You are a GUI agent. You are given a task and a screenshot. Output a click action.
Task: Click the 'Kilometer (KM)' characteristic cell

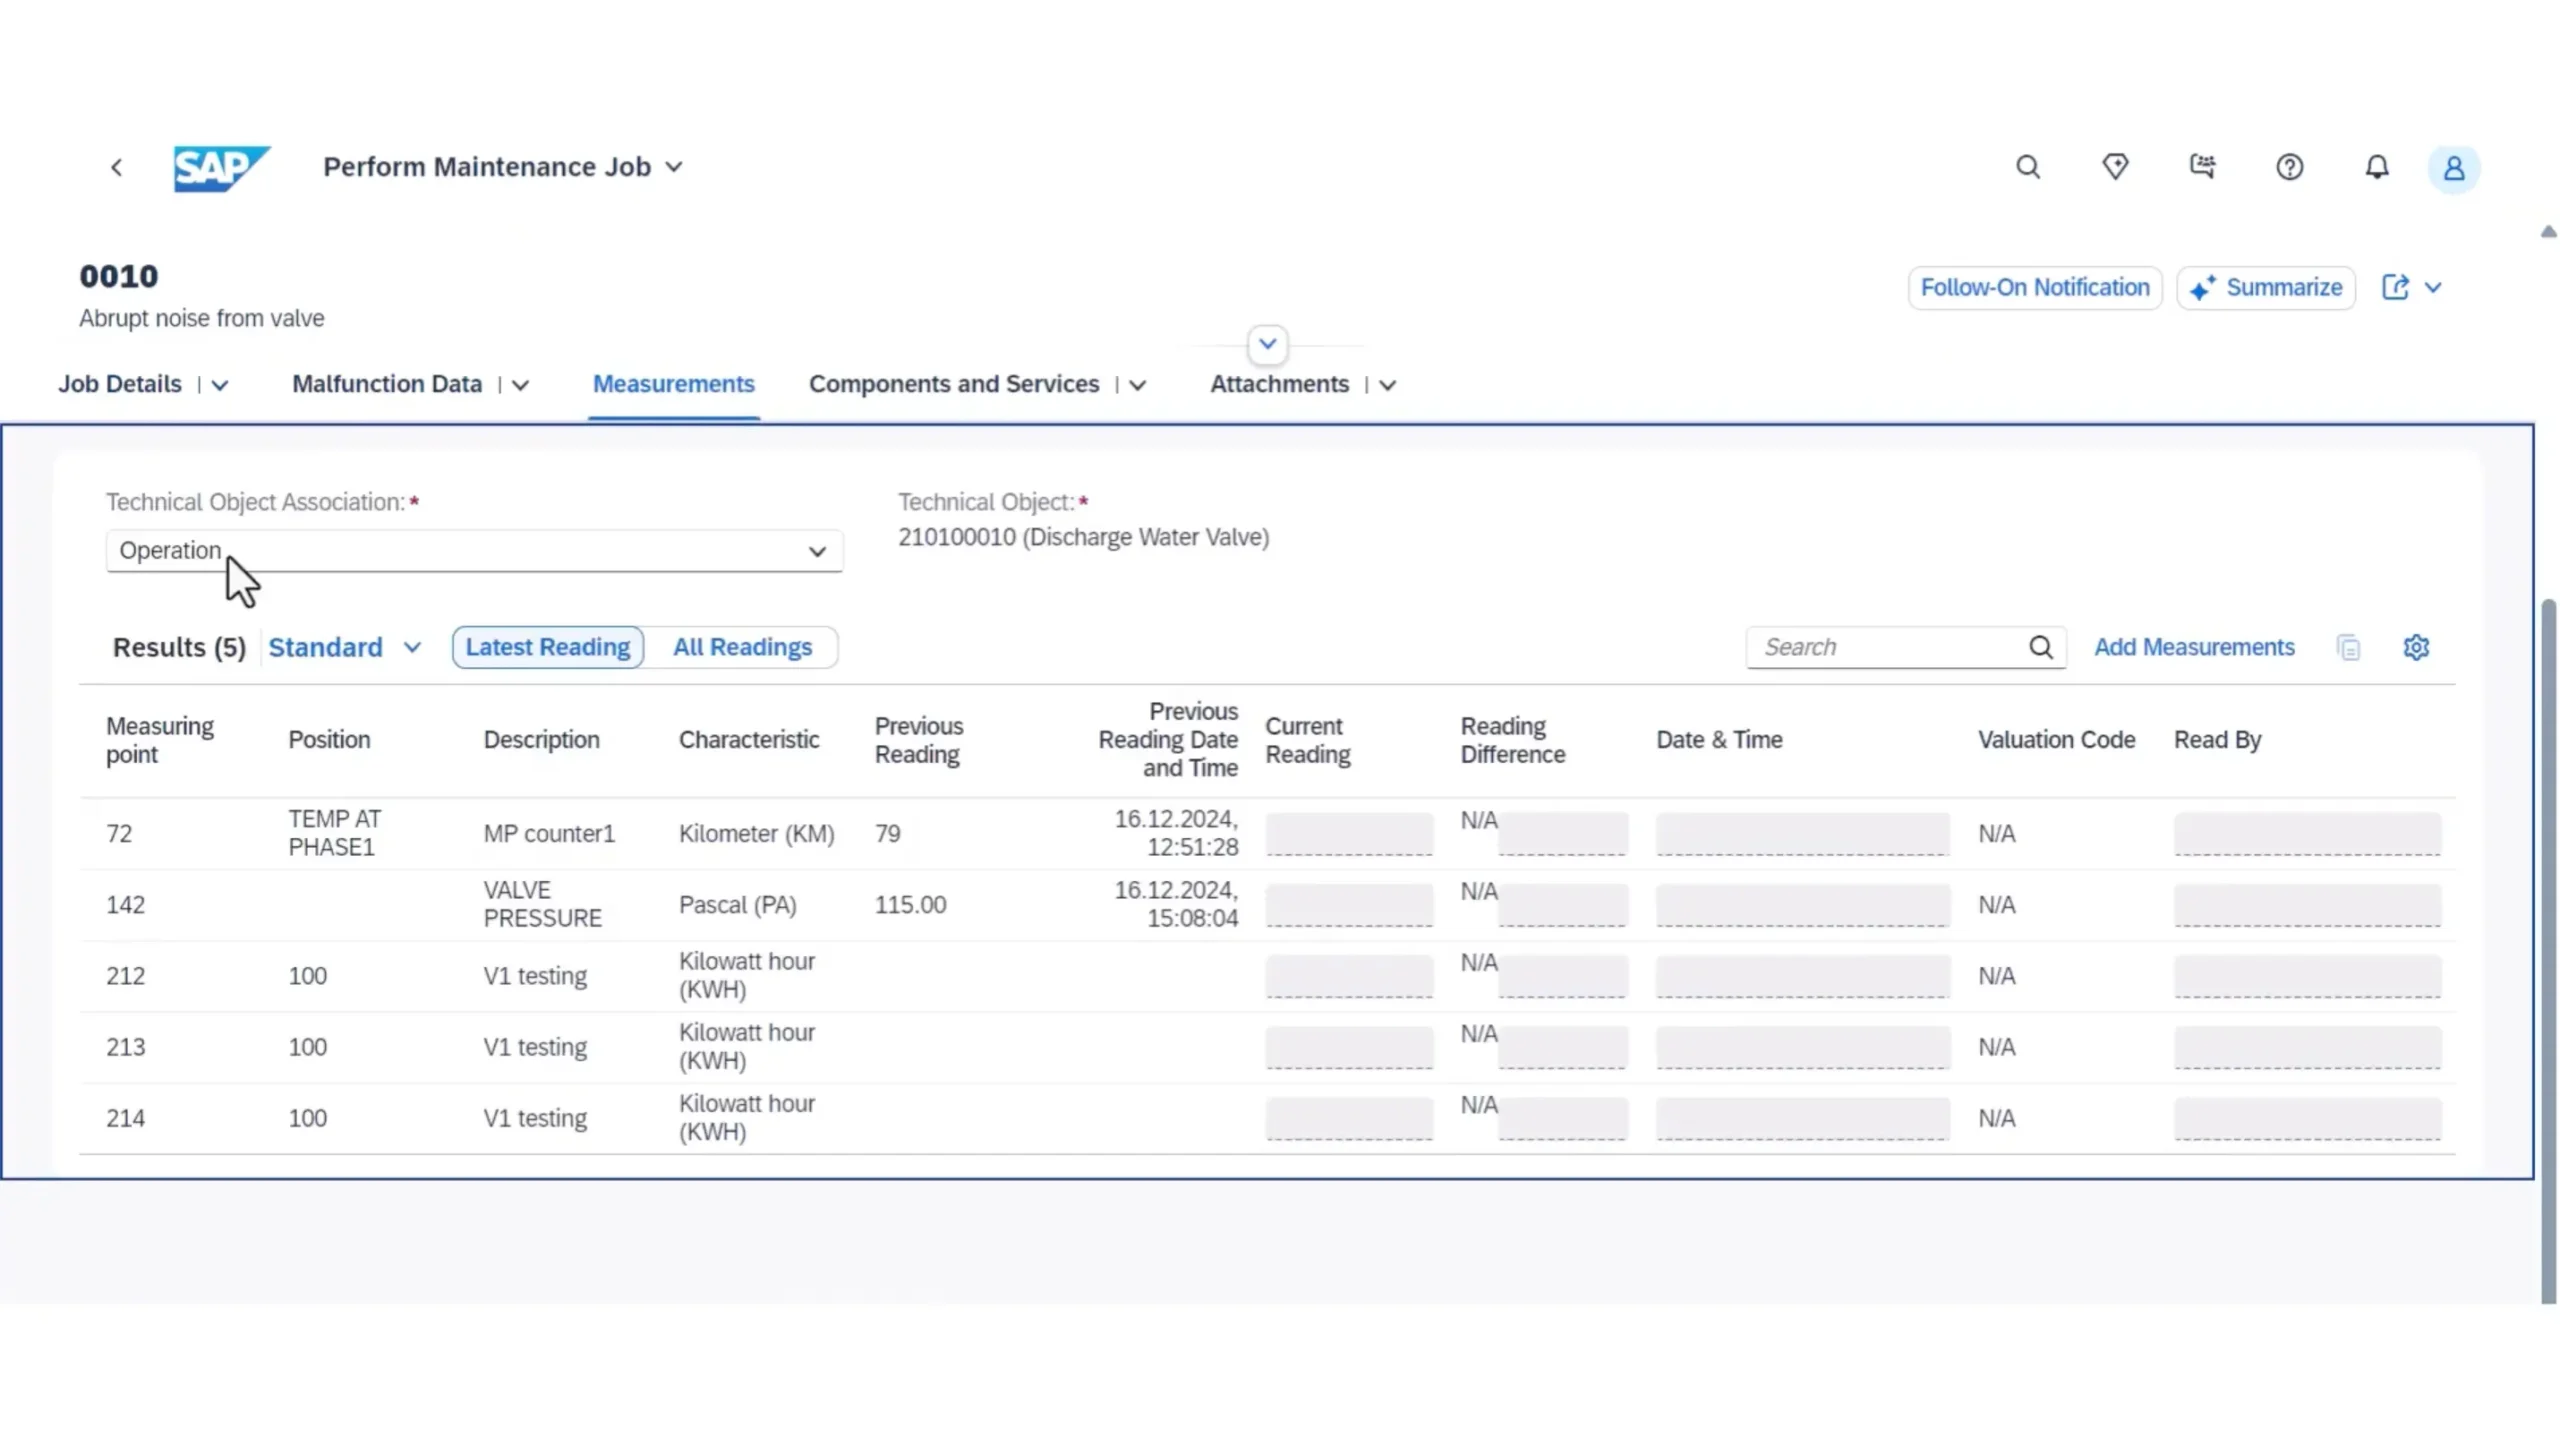[756, 833]
